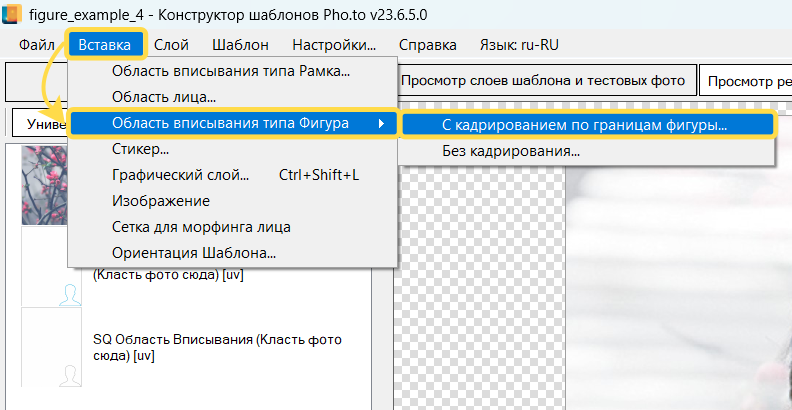The image size is (792, 410).
Task: Choose Стикер... from the Вставка menu
Action: coord(140,150)
